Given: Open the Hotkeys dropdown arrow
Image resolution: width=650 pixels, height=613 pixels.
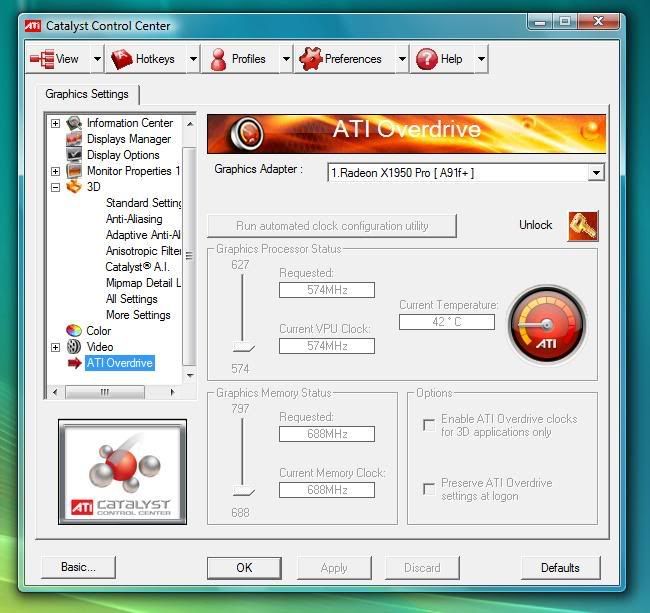Looking at the screenshot, I should pos(193,59).
